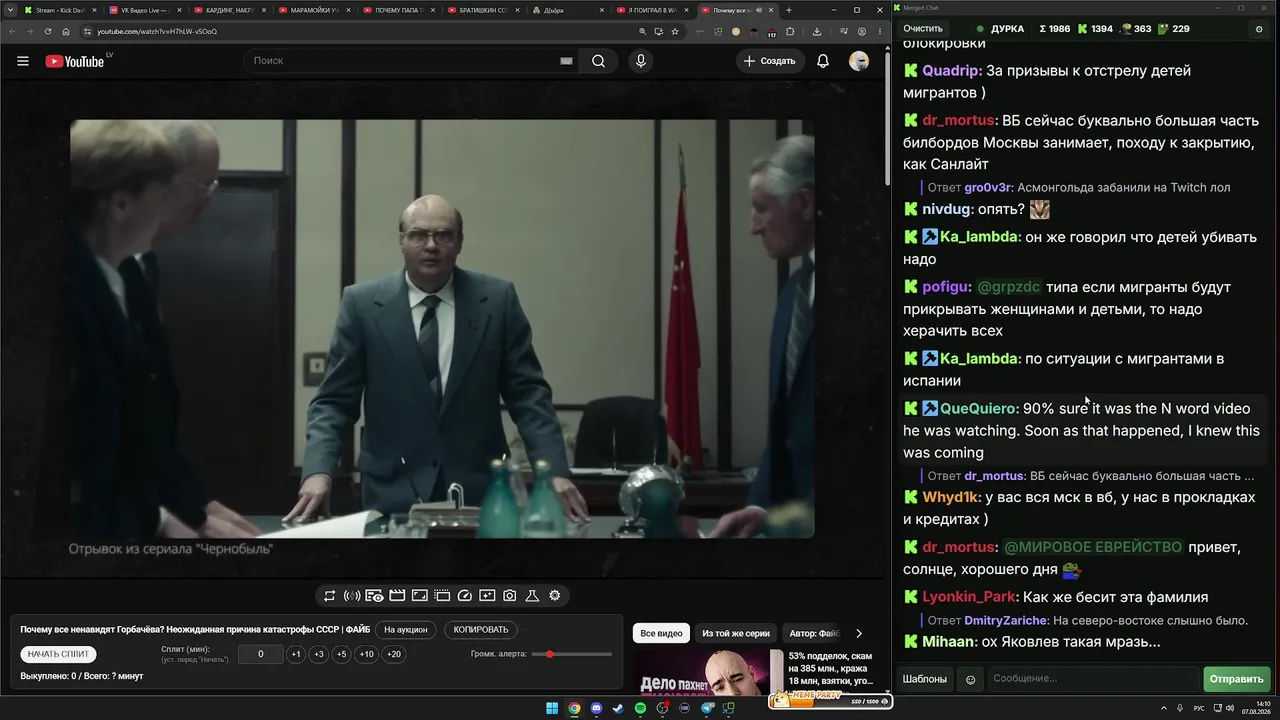
Task: Add +10 minutes to split
Action: pos(367,654)
